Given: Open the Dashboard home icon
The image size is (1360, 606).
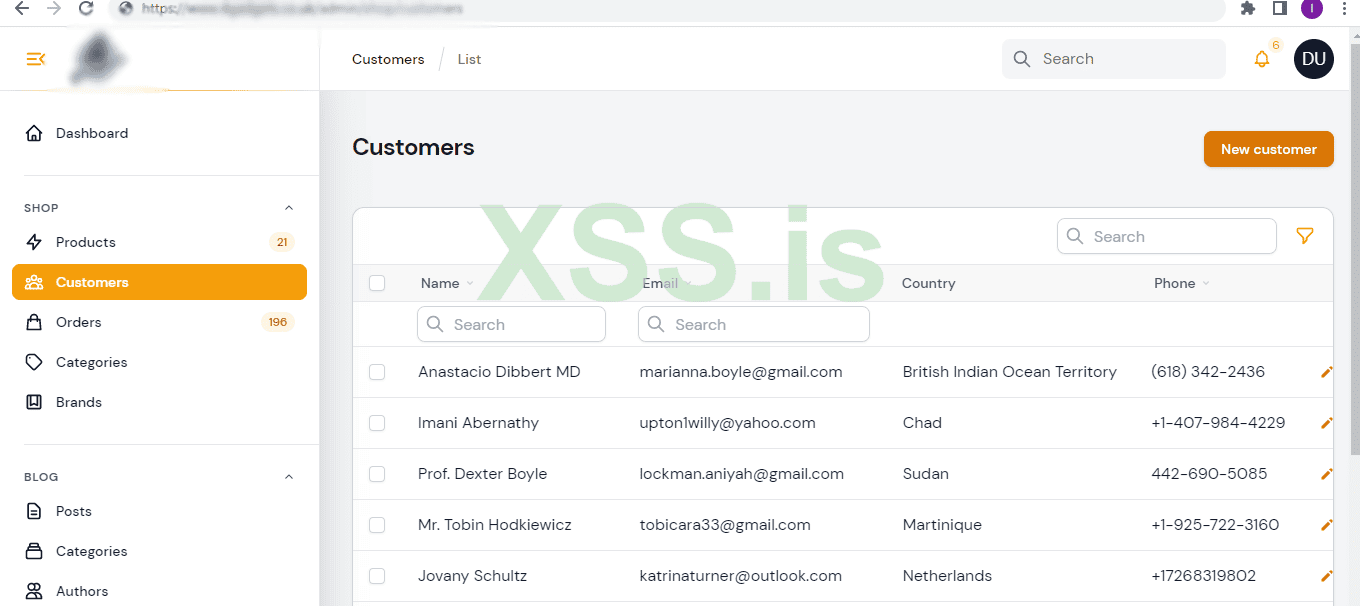Looking at the screenshot, I should click(34, 133).
